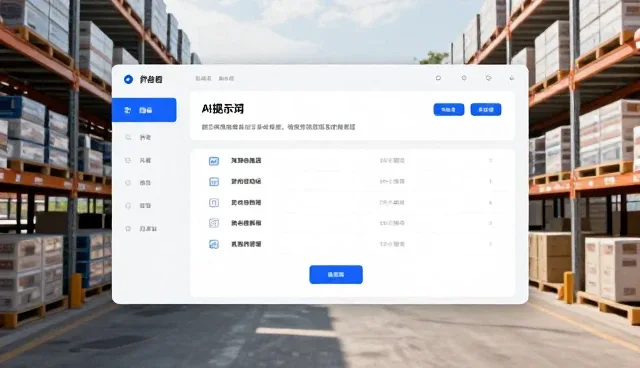Image resolution: width=640 pixels, height=368 pixels.
Task: Click the icon of the last sidebar item
Action: [x=128, y=228]
